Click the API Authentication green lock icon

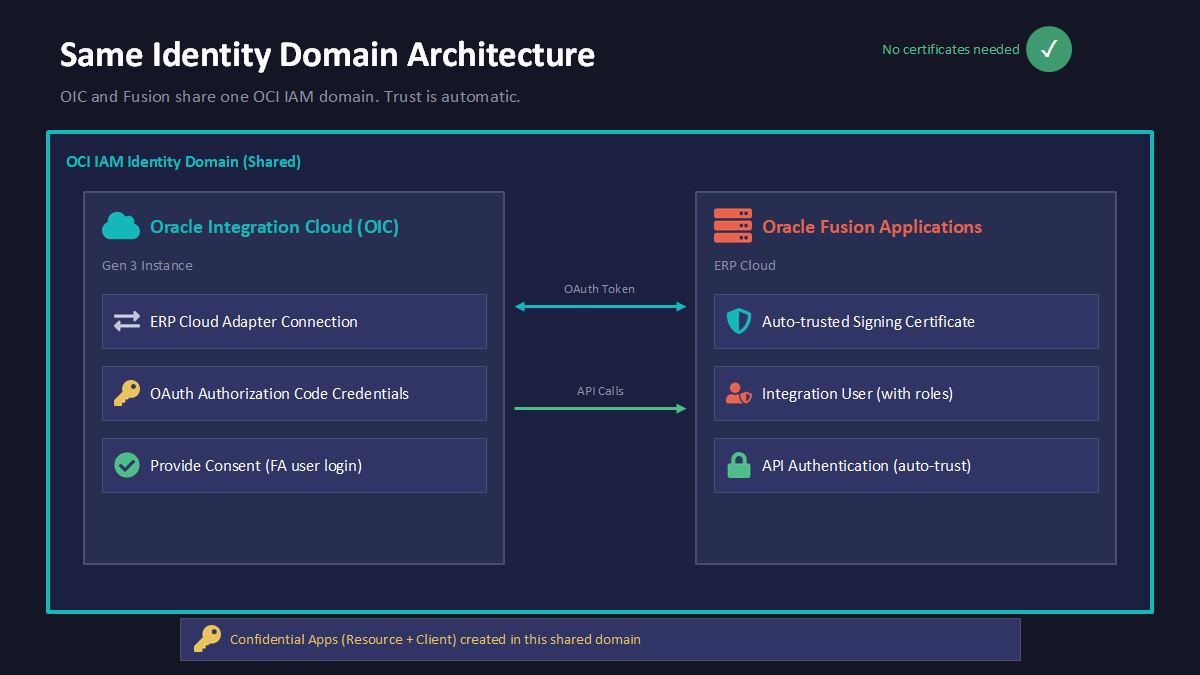(x=738, y=466)
